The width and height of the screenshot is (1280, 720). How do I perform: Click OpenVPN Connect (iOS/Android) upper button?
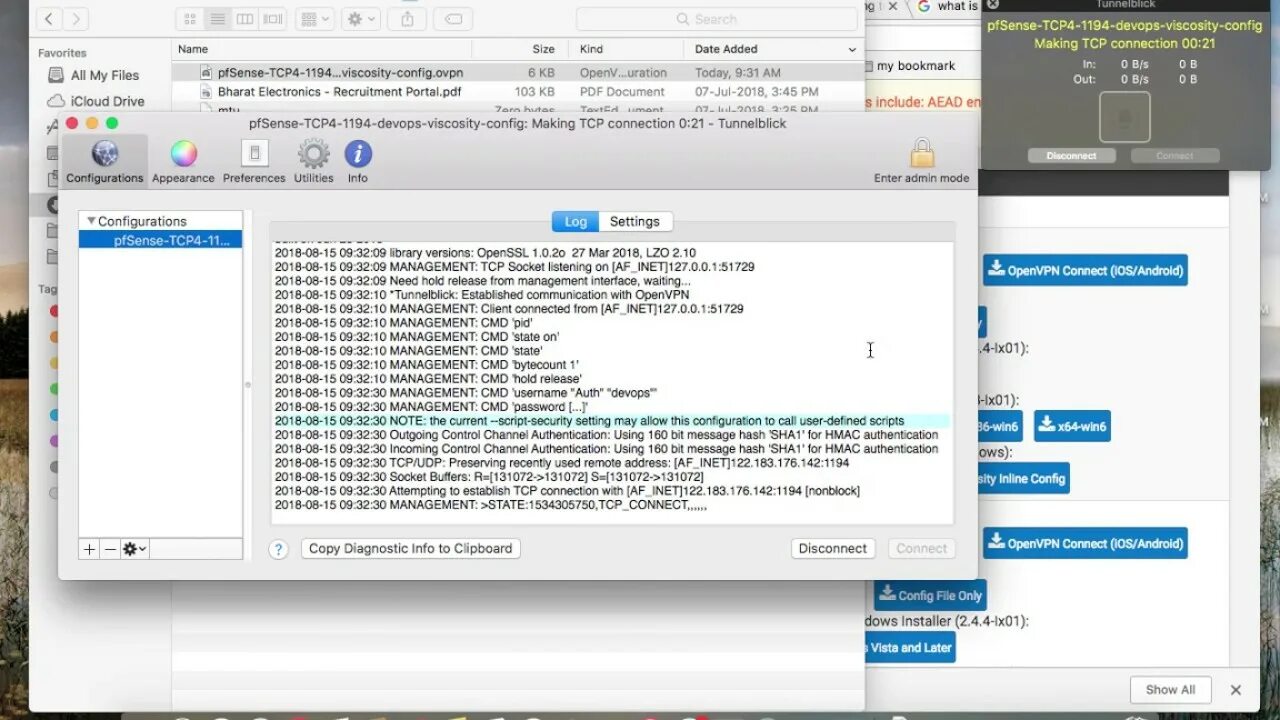[x=1085, y=270]
